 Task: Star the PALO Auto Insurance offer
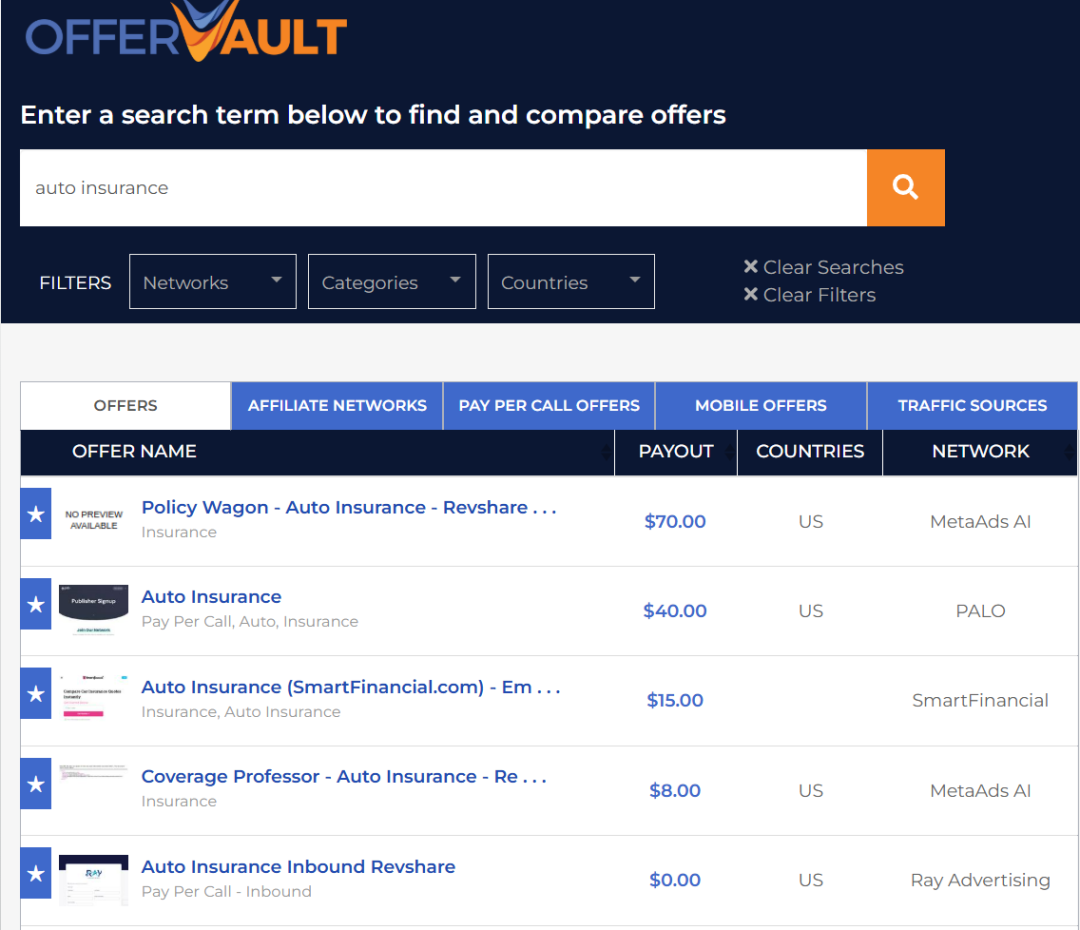coord(36,604)
